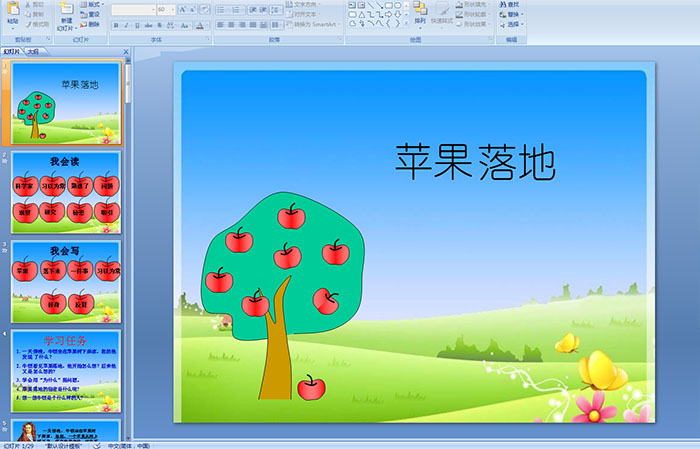Image resolution: width=700 pixels, height=449 pixels.
Task: Select the Oval shape in gallery
Action: [397, 5]
